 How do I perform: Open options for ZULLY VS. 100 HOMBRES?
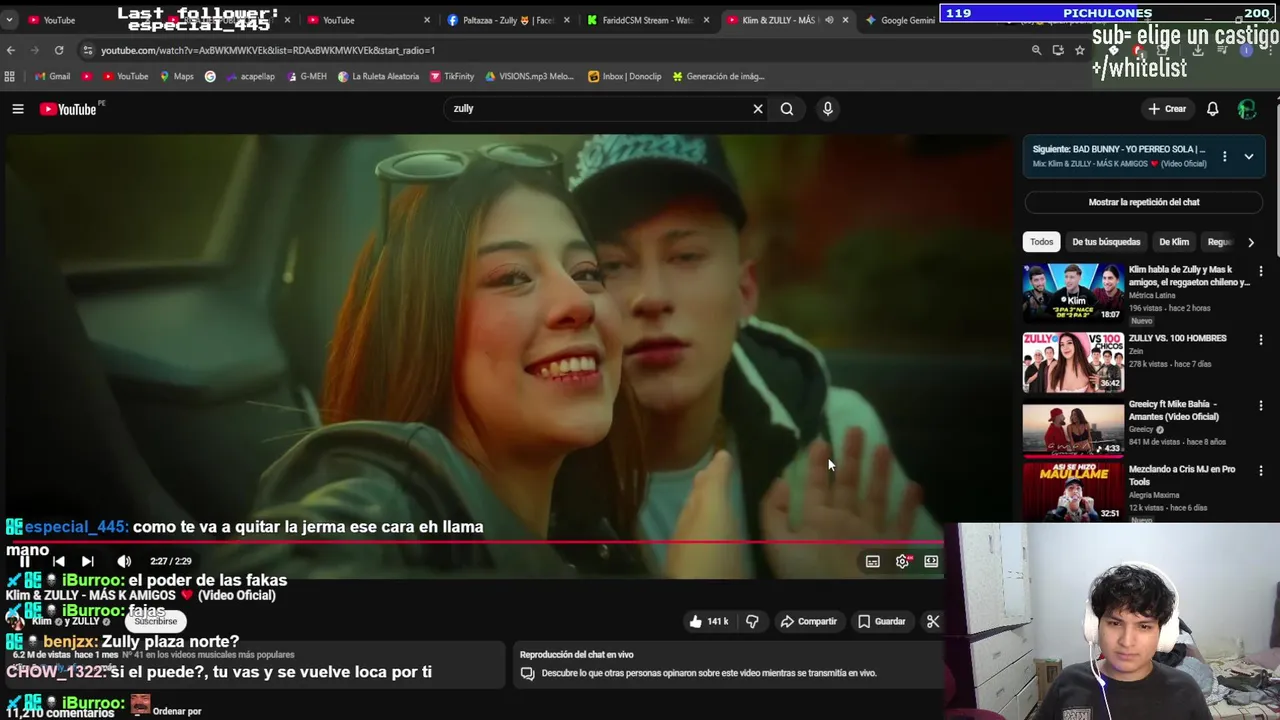[1260, 340]
